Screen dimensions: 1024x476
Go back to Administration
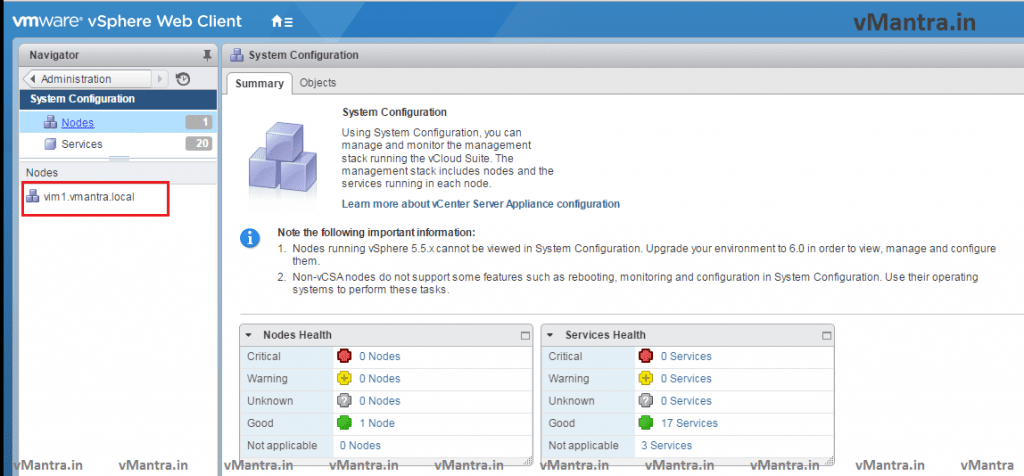(87, 79)
